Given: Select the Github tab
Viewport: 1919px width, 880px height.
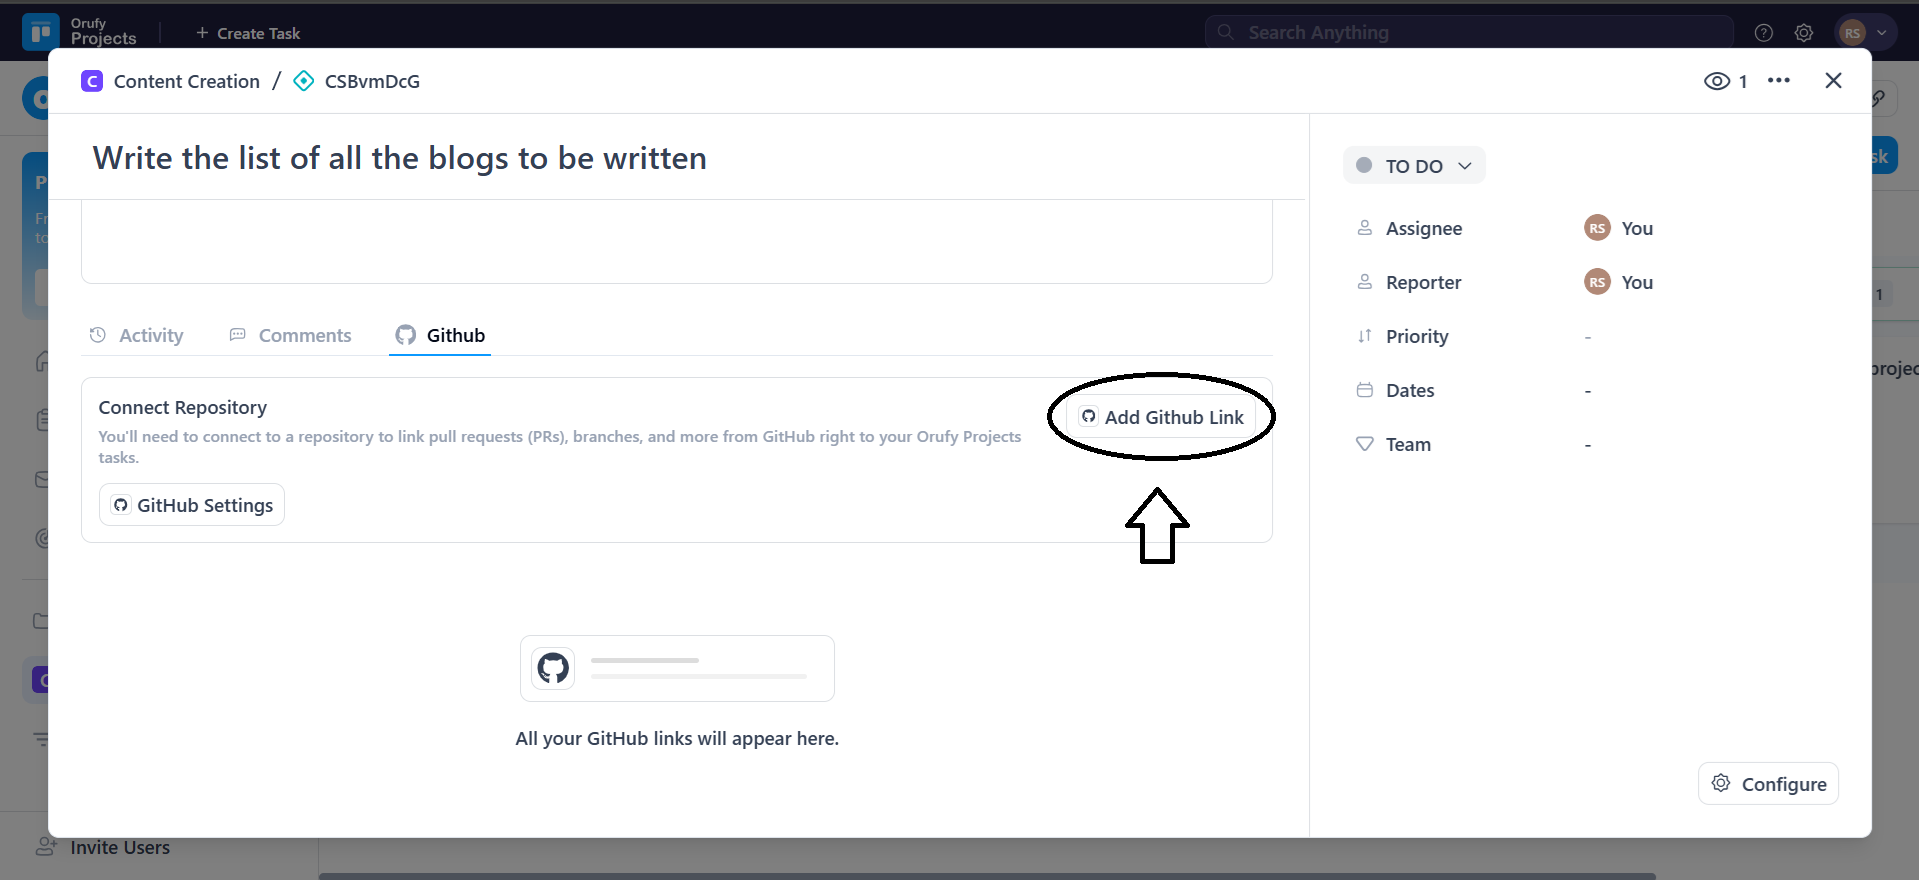Looking at the screenshot, I should tap(440, 335).
